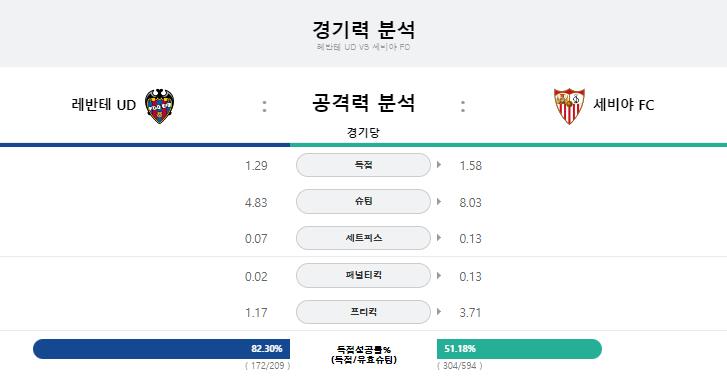Viewport: 727px width, 378px height.
Task: Click the green 51.18% success rate bar
Action: tap(519, 349)
